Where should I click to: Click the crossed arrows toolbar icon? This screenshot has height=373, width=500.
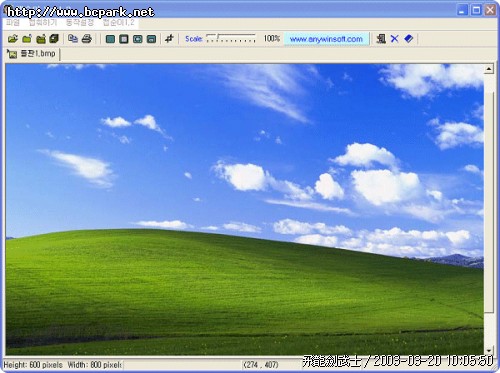click(x=169, y=39)
